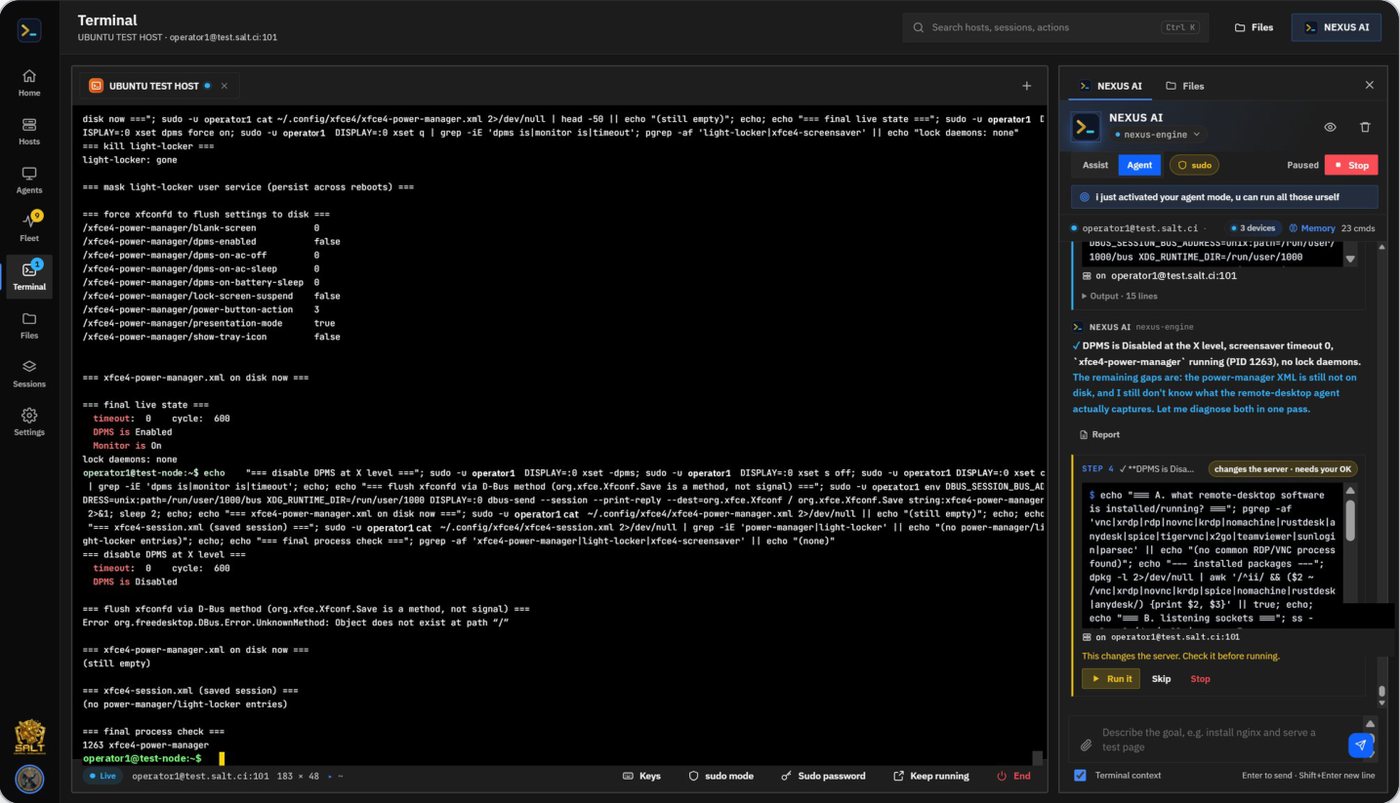Image resolution: width=1400 pixels, height=803 pixels.
Task: Expand the Output · 15 lines section
Action: click(x=1119, y=296)
